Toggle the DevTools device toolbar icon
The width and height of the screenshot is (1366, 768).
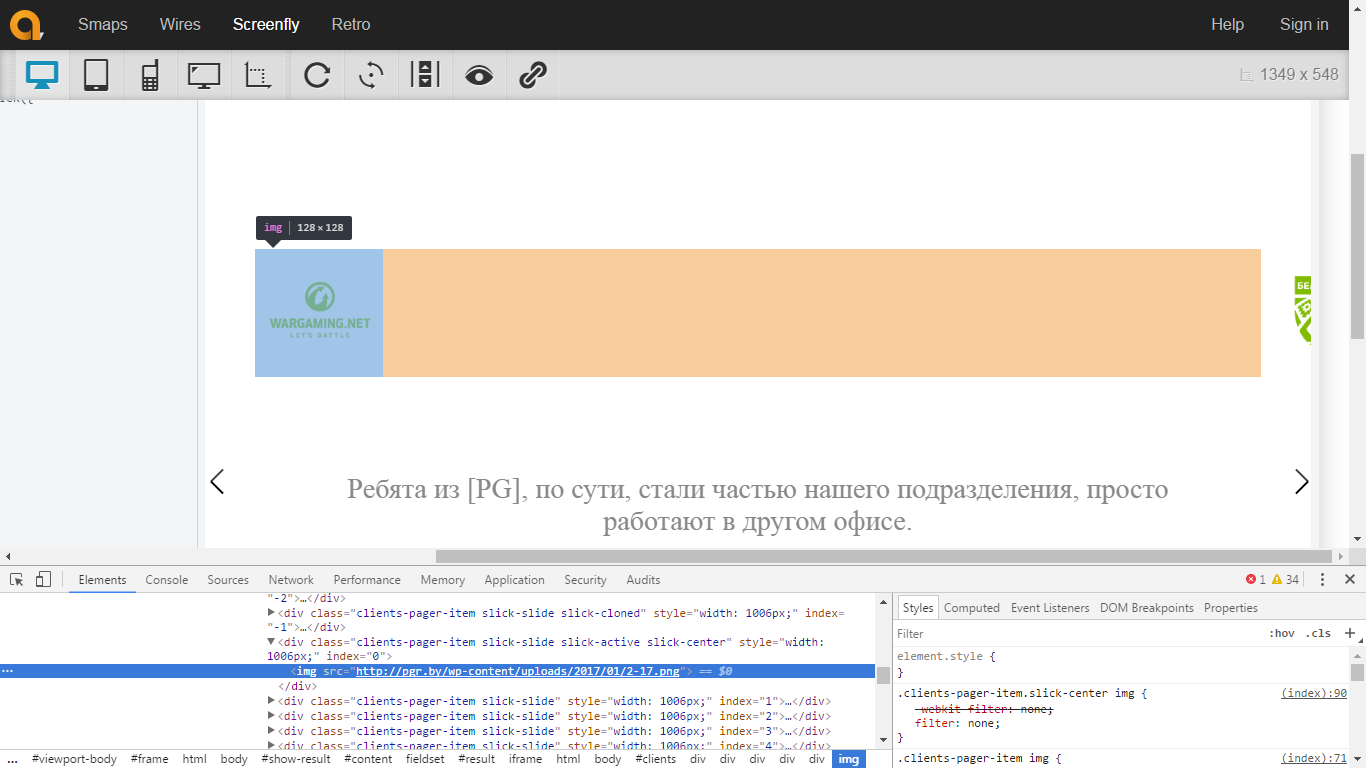click(x=43, y=579)
